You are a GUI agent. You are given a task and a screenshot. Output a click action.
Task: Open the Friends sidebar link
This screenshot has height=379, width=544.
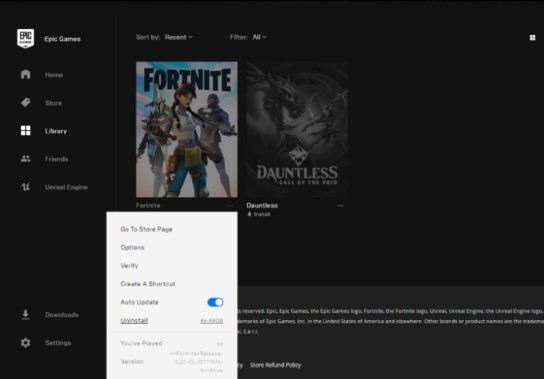point(57,159)
